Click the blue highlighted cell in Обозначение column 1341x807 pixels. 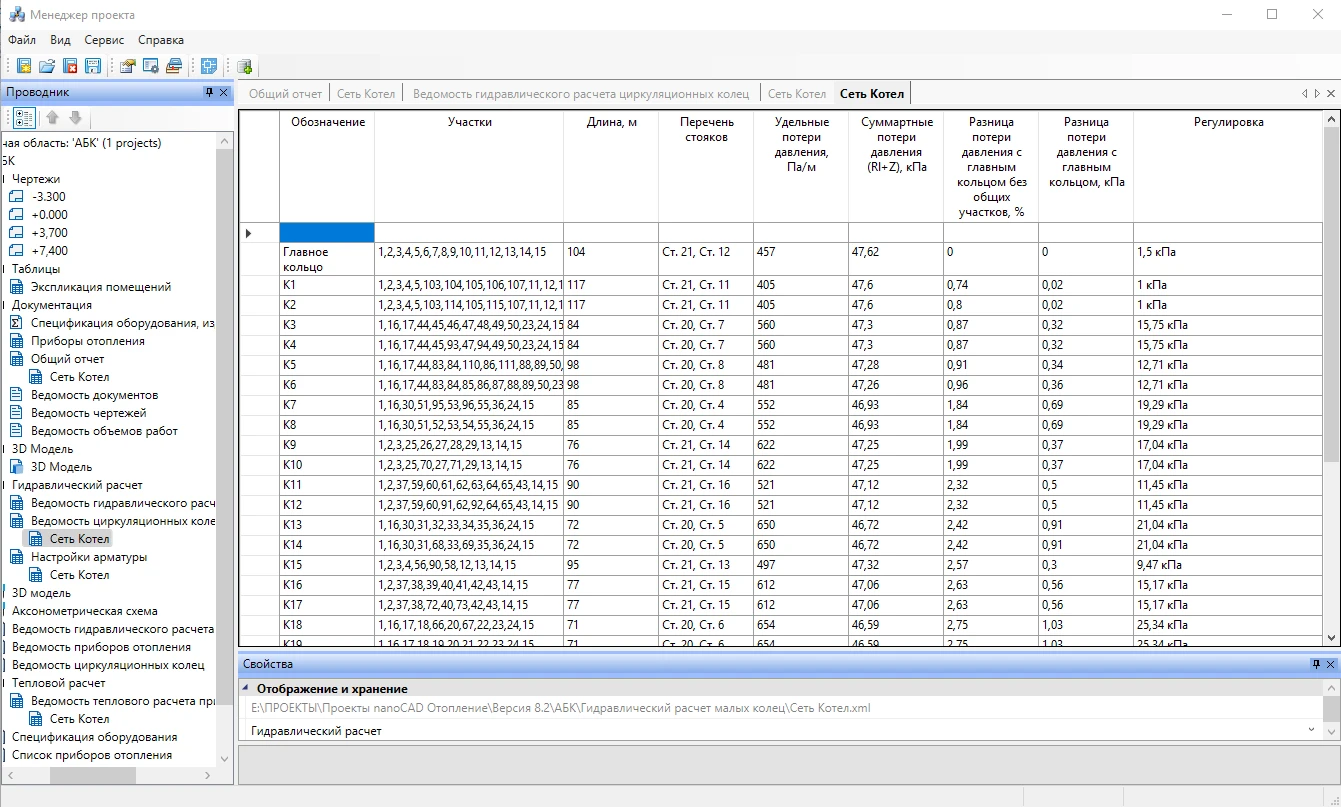327,233
